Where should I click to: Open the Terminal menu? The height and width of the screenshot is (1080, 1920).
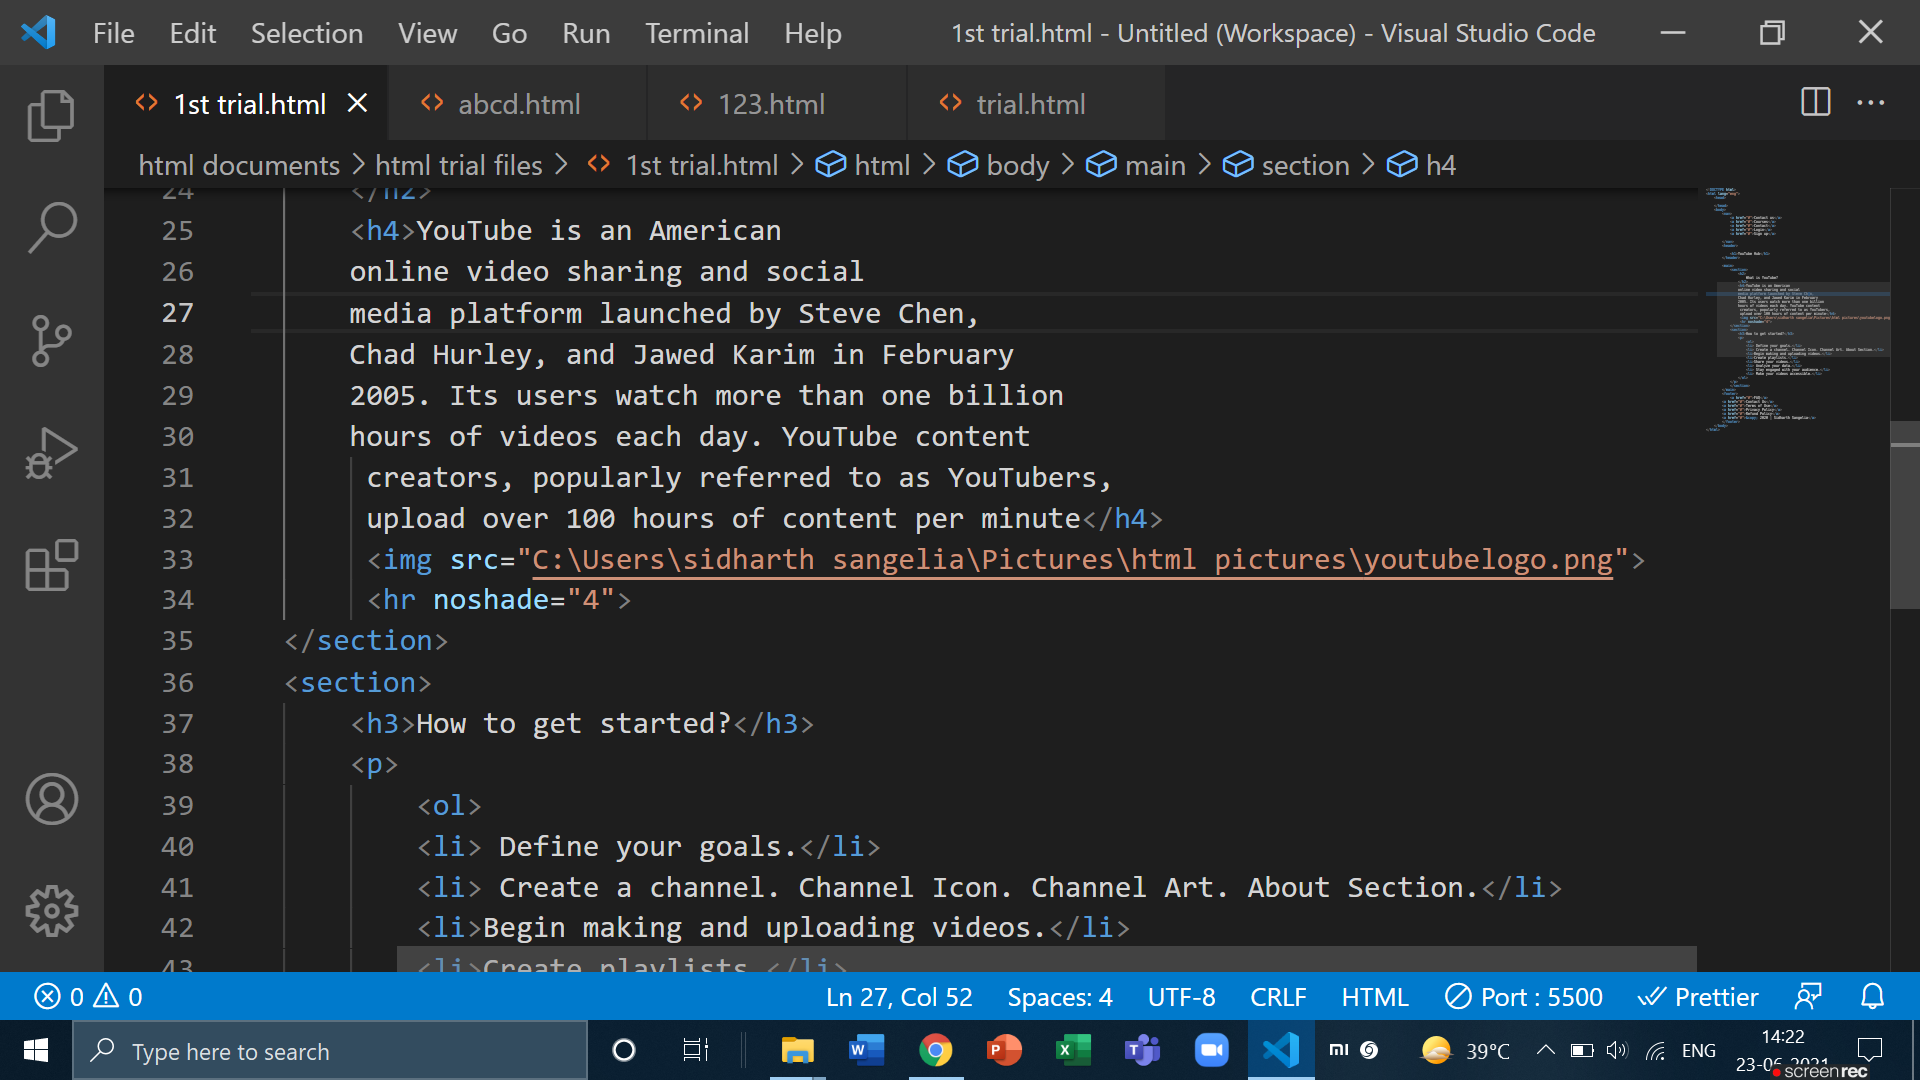point(696,32)
